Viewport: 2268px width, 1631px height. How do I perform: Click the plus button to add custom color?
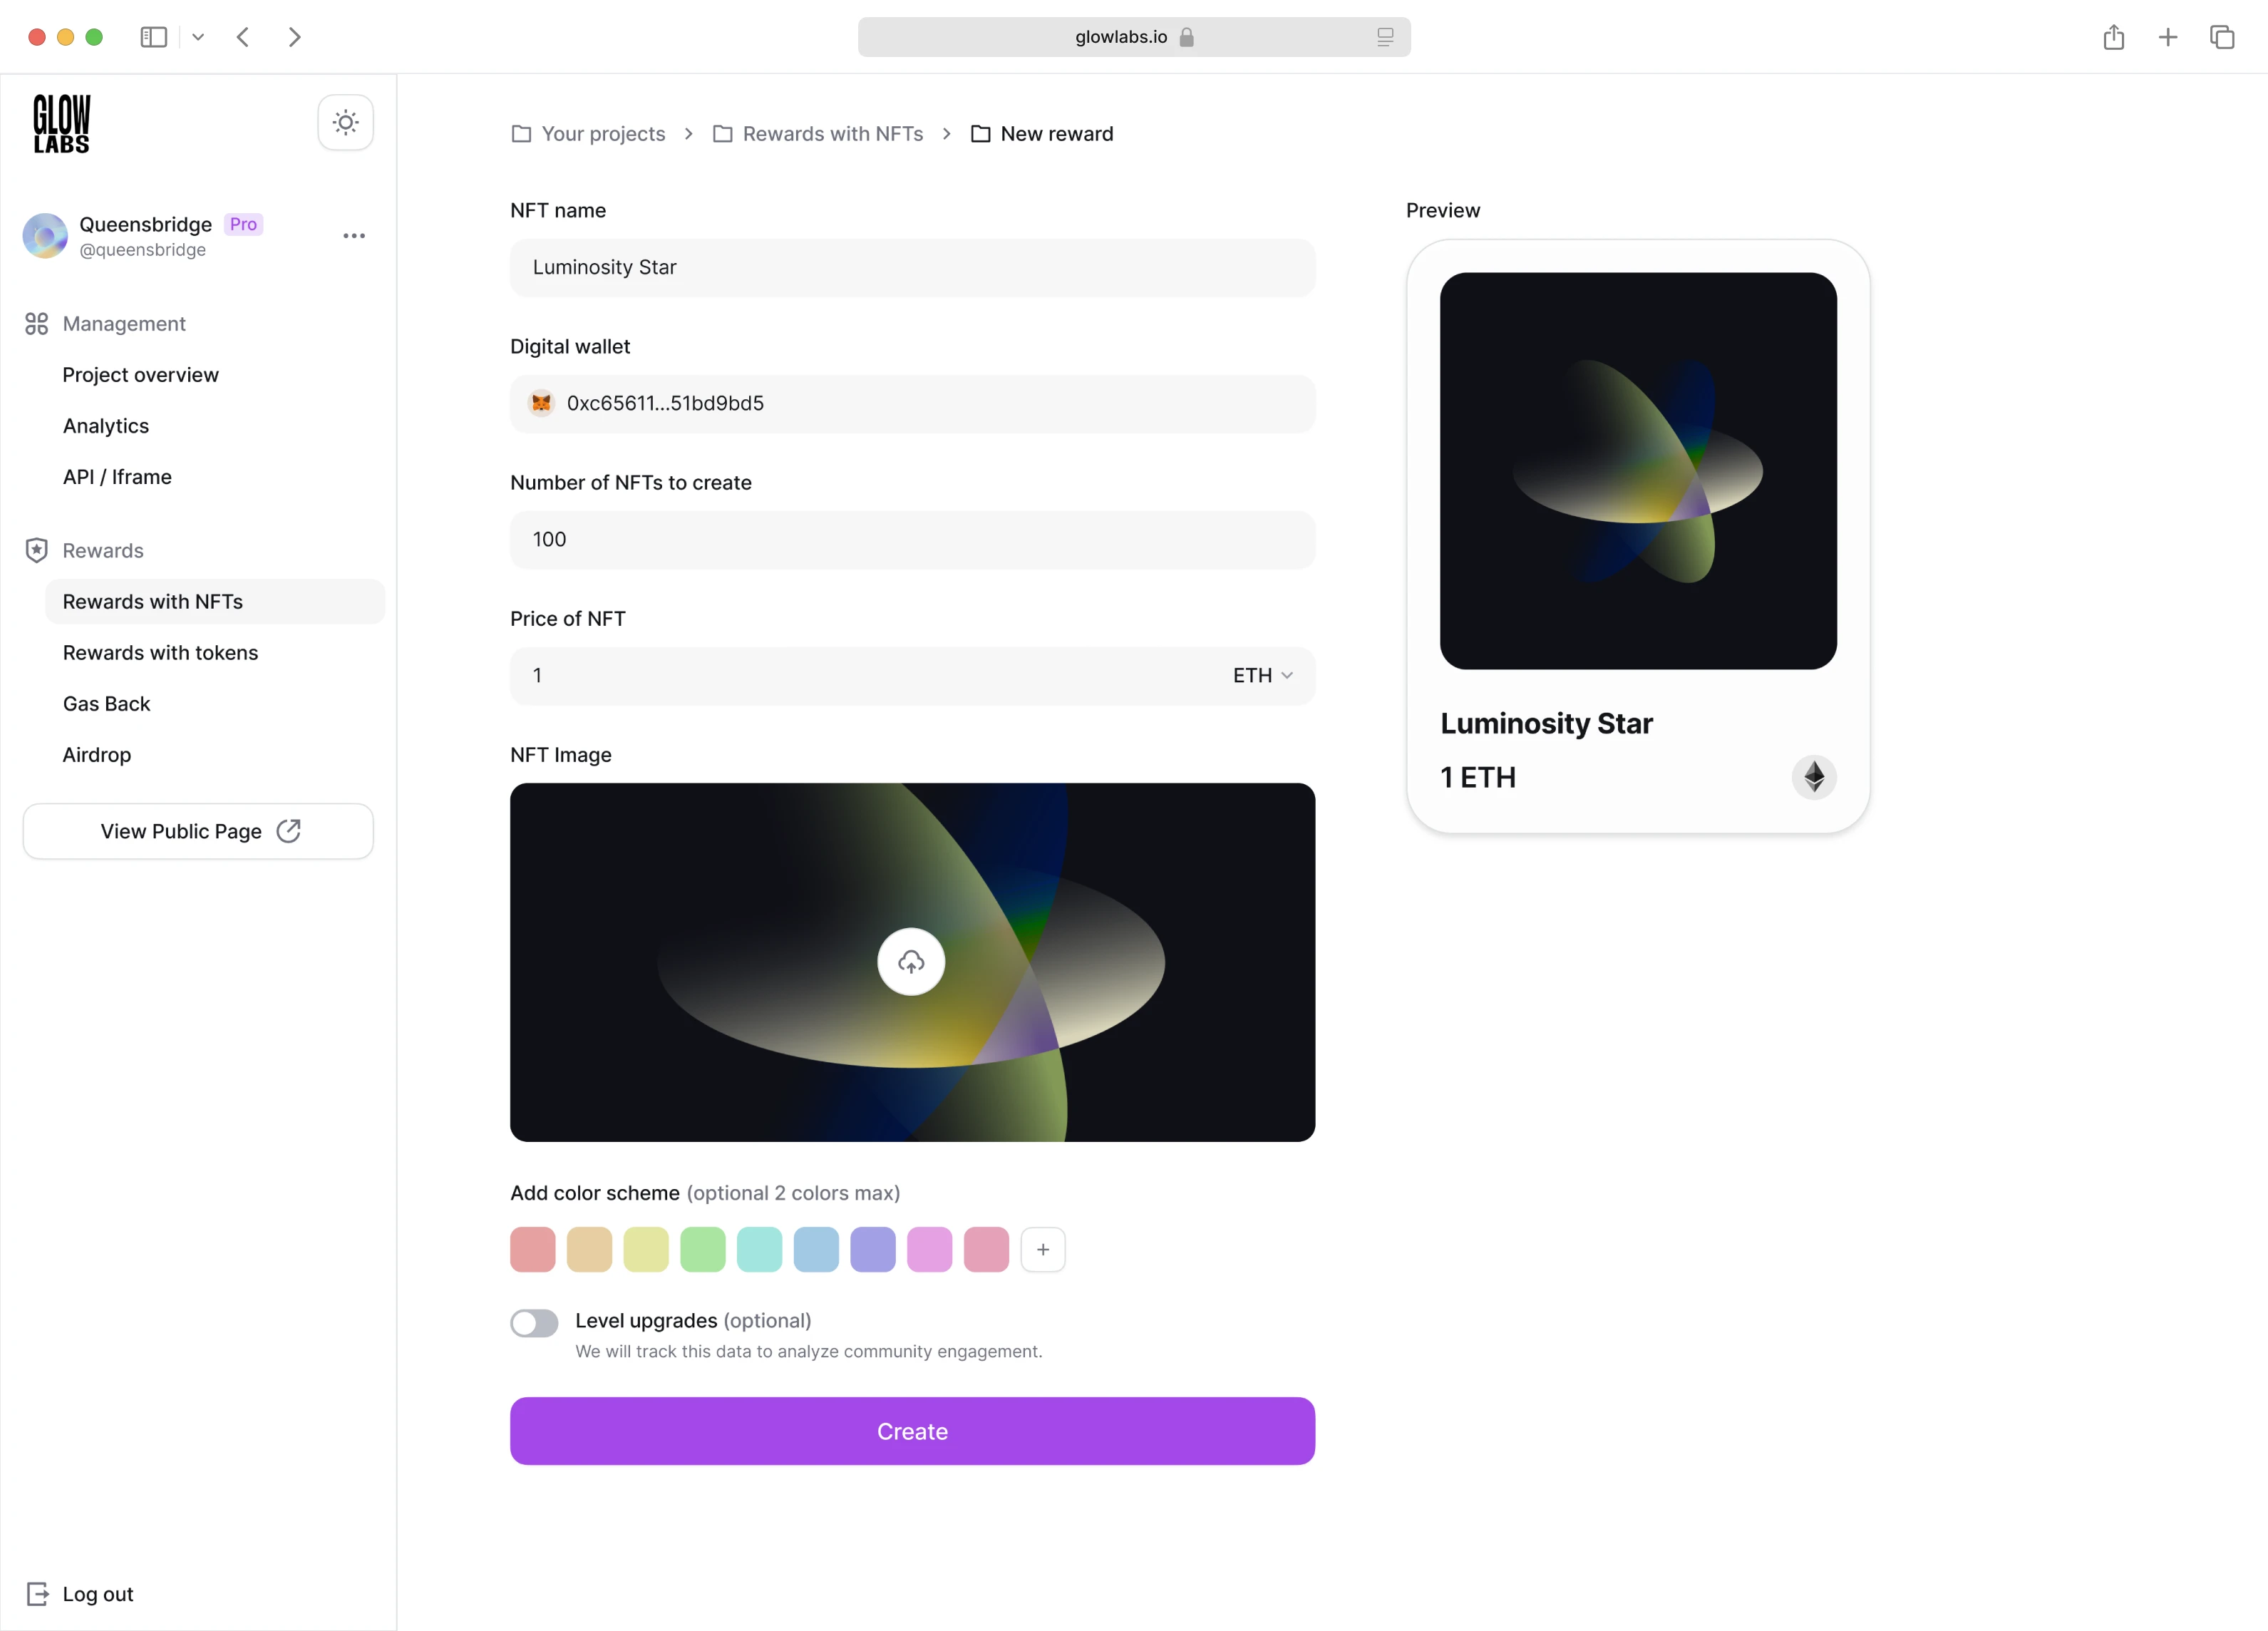click(1042, 1249)
